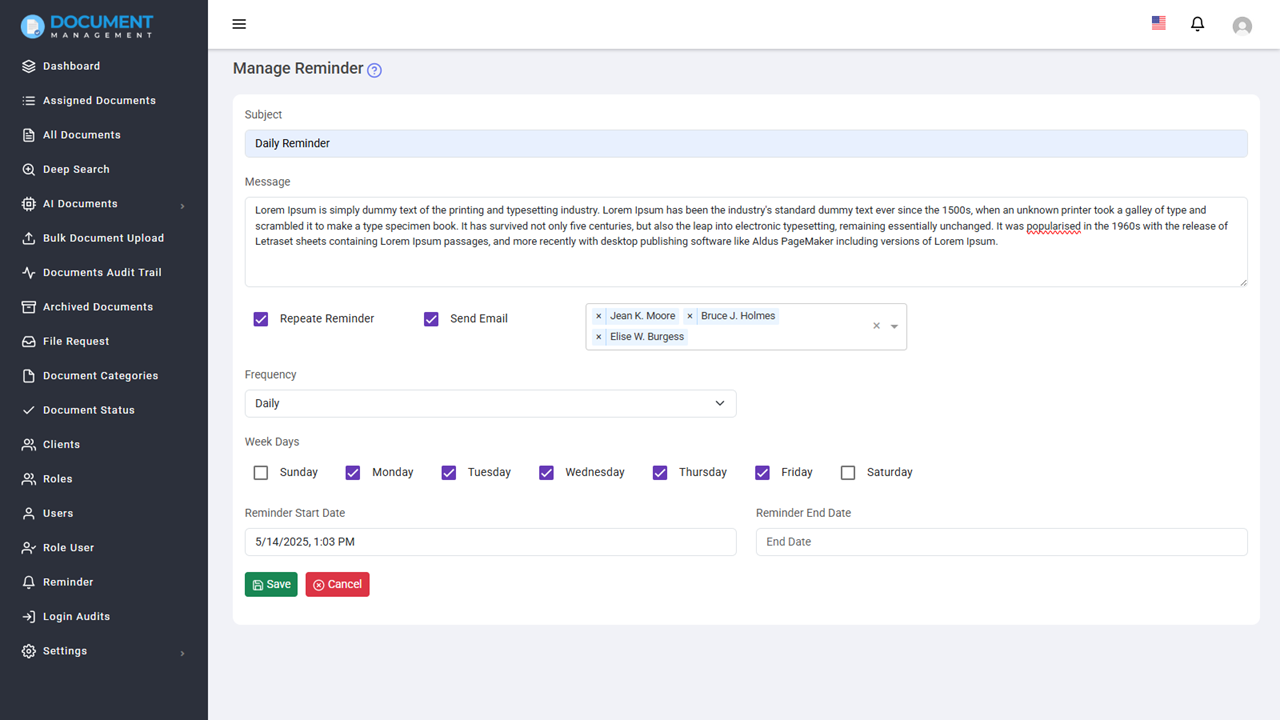The height and width of the screenshot is (720, 1280).
Task: Remove Elise W. Burgess tag
Action: click(x=599, y=337)
